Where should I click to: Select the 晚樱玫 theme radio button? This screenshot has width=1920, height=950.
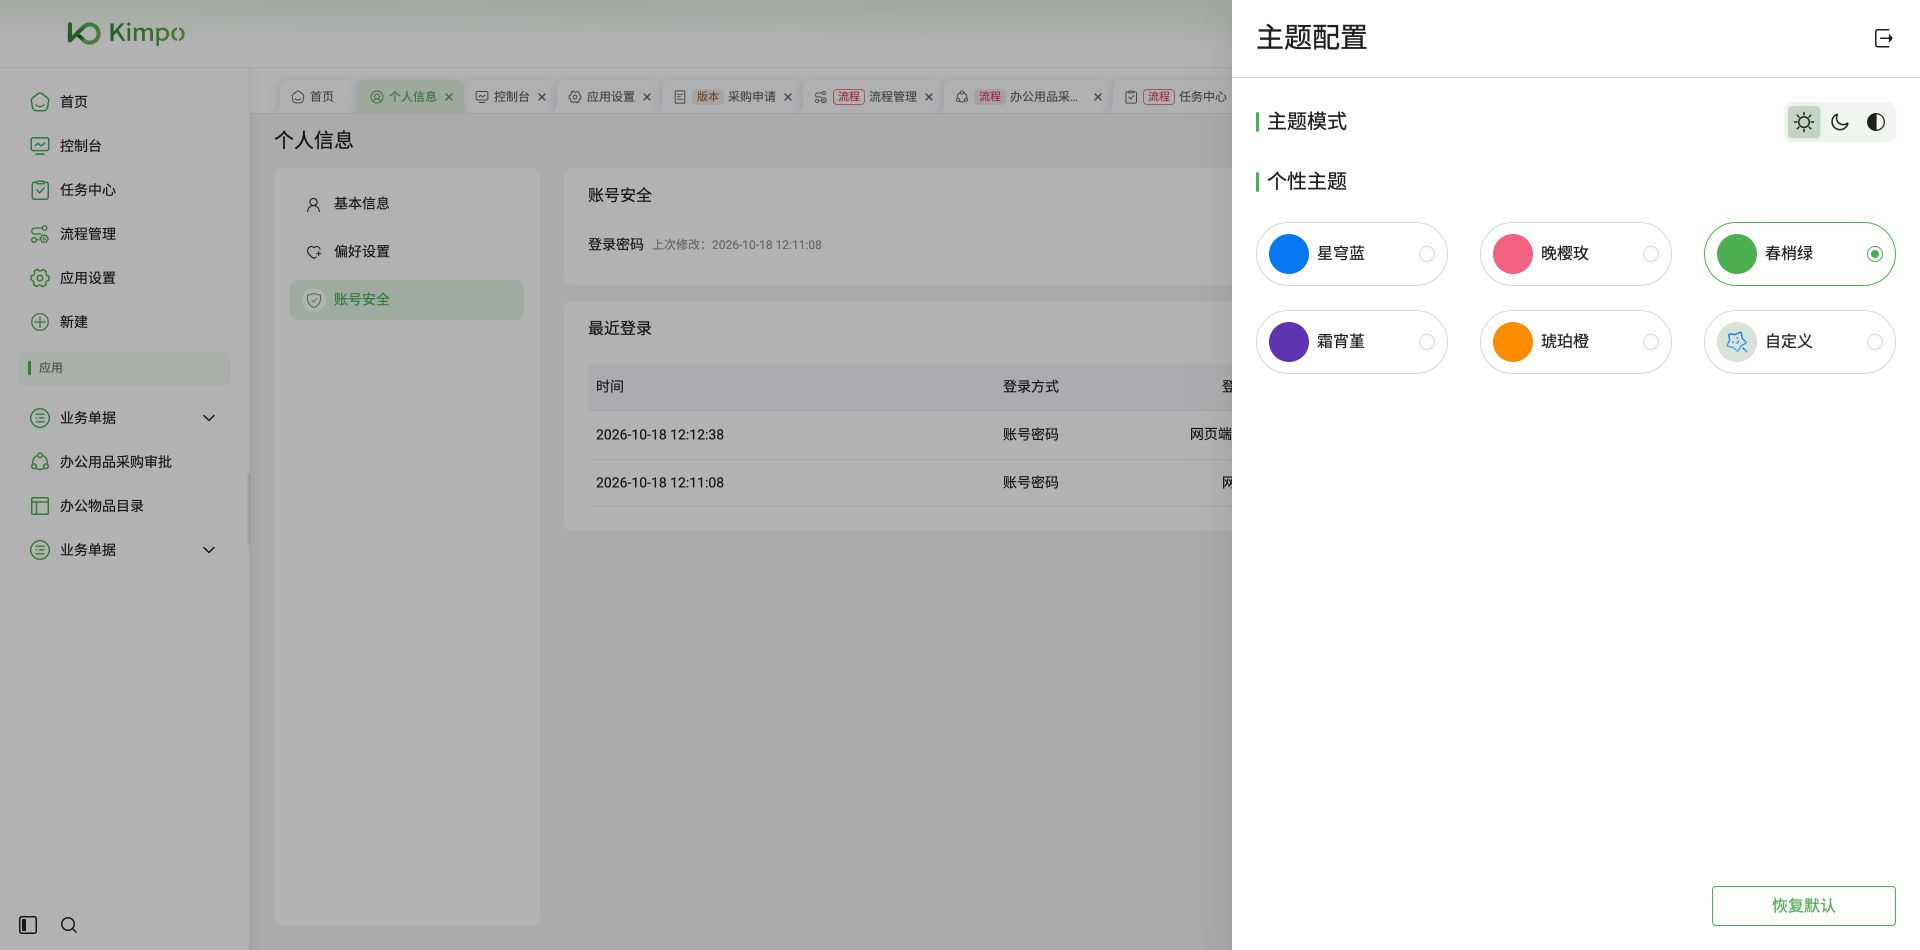(x=1651, y=254)
